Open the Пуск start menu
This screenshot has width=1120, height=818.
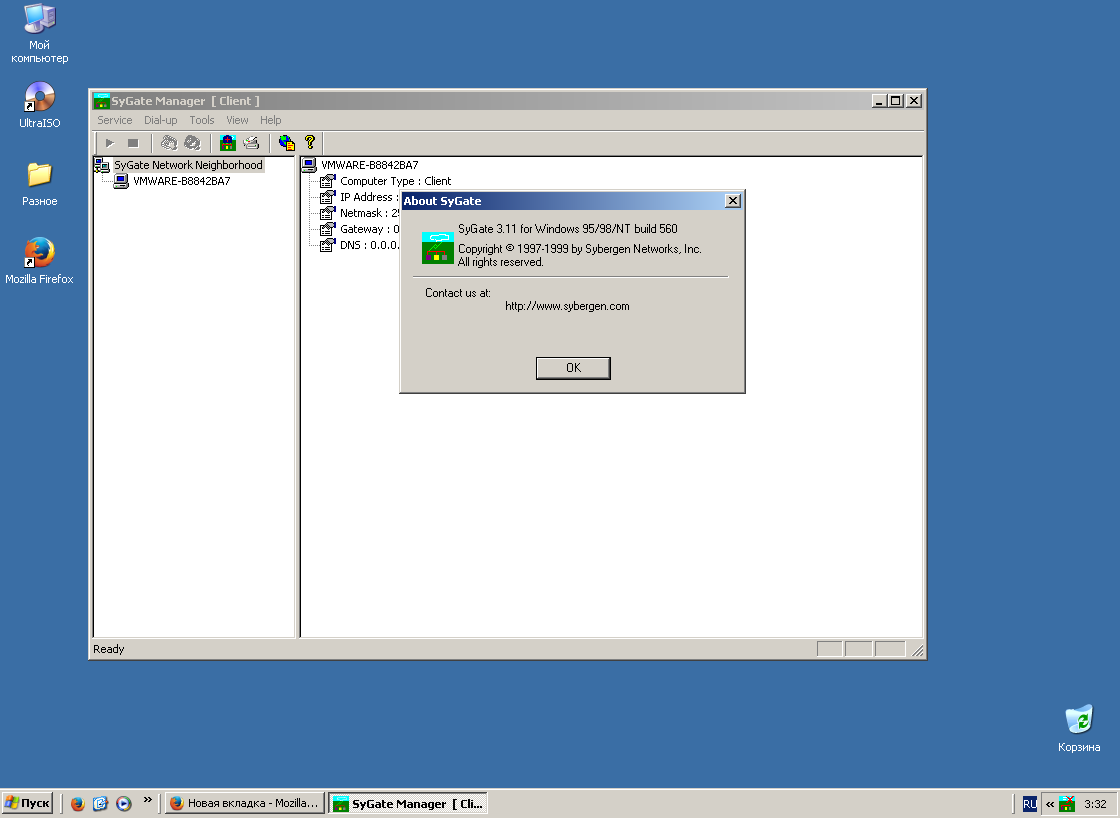point(27,803)
